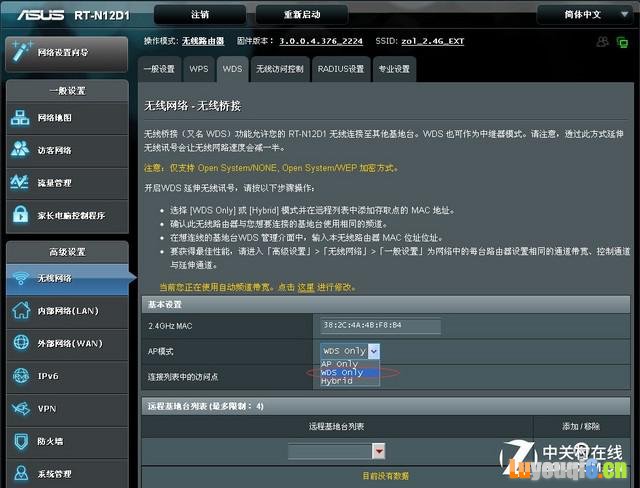Click the LAN house icon
The height and width of the screenshot is (488, 640).
(21, 311)
